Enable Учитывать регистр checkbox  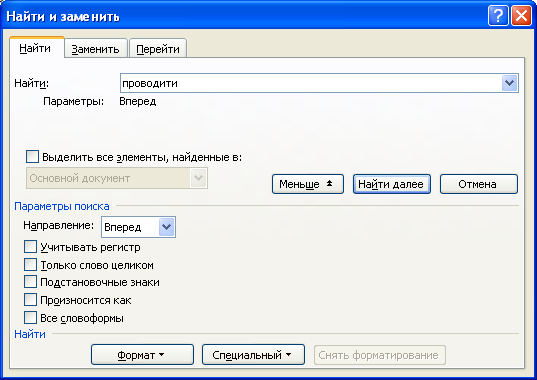coord(30,247)
